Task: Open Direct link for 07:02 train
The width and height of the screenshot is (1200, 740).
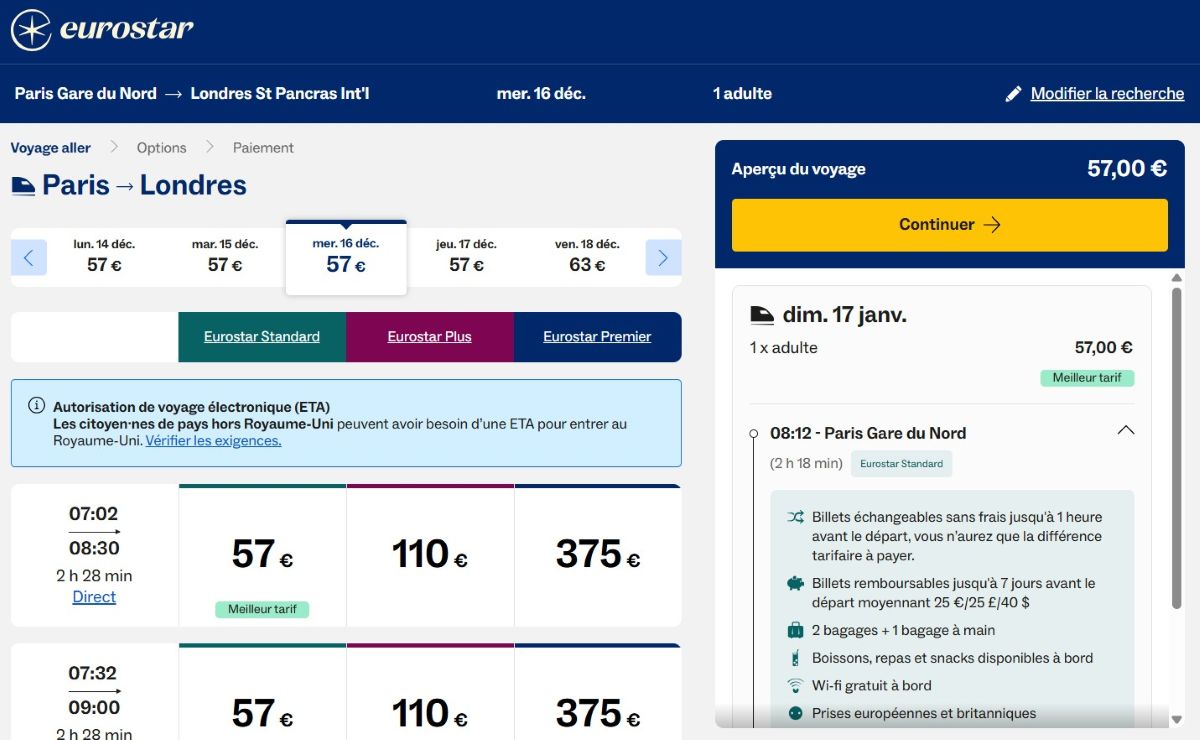Action: pos(94,597)
